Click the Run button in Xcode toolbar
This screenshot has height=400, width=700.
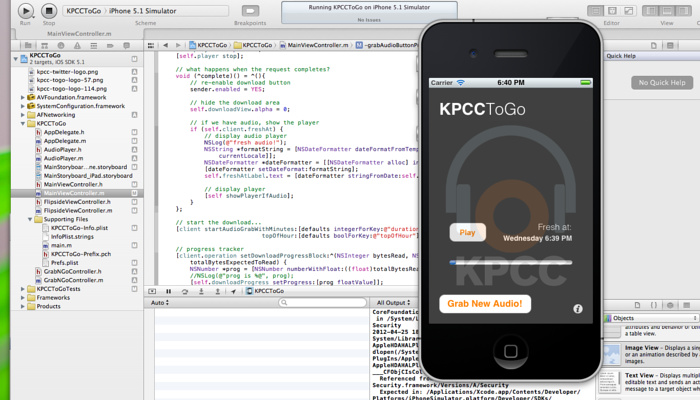pos(26,11)
